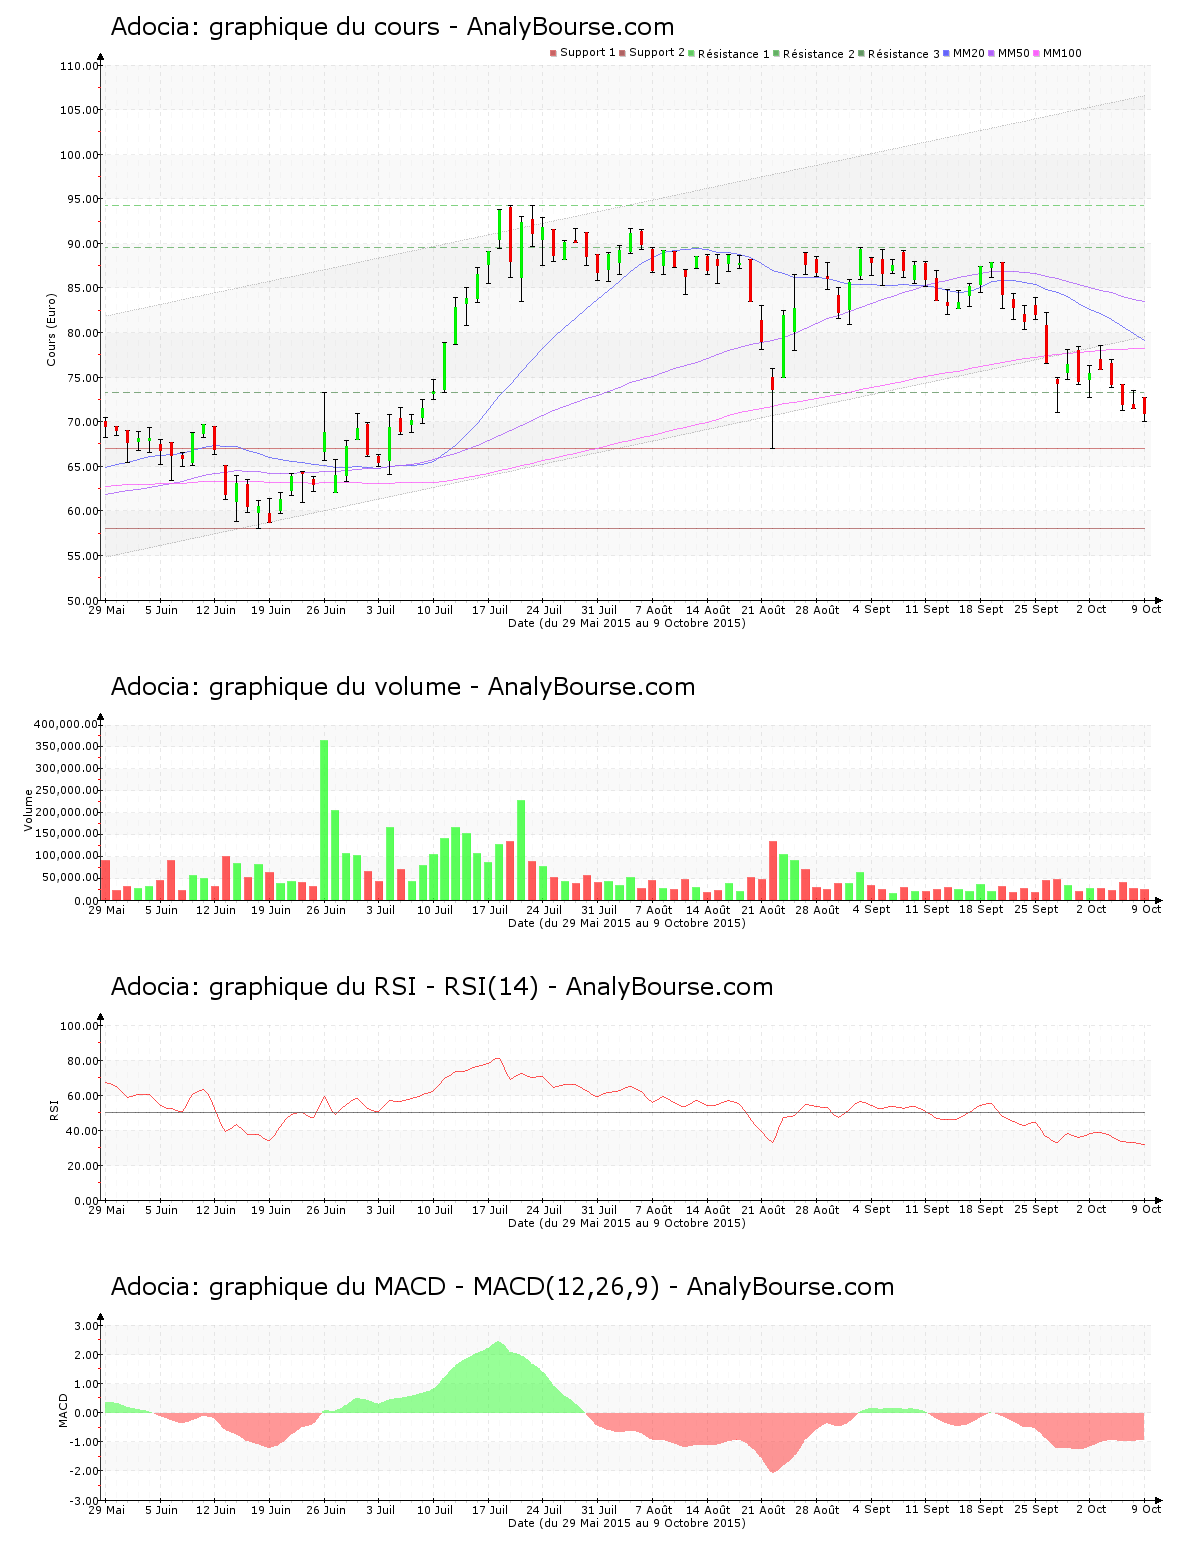1200x1550 pixels.
Task: Click the 100,000.00 volume axis value
Action: [66, 856]
